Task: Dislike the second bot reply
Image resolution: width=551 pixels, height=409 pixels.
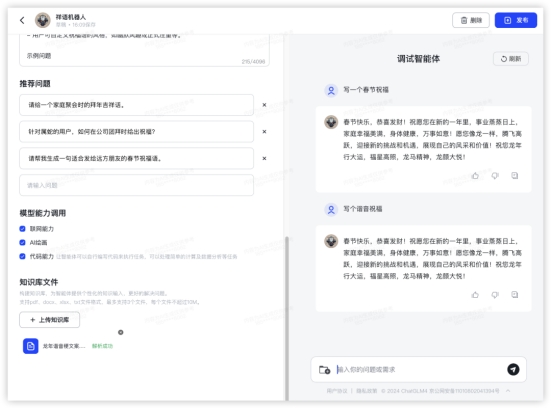Action: [x=495, y=294]
